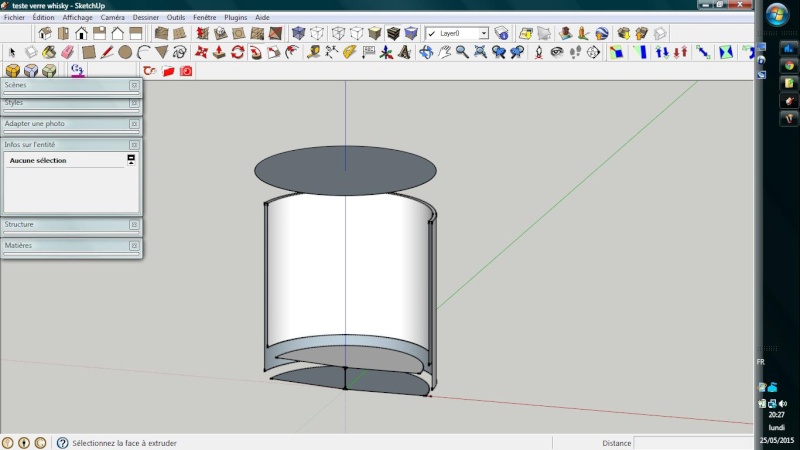800x450 pixels.
Task: Choose the Circle drawing tool
Action: click(125, 52)
